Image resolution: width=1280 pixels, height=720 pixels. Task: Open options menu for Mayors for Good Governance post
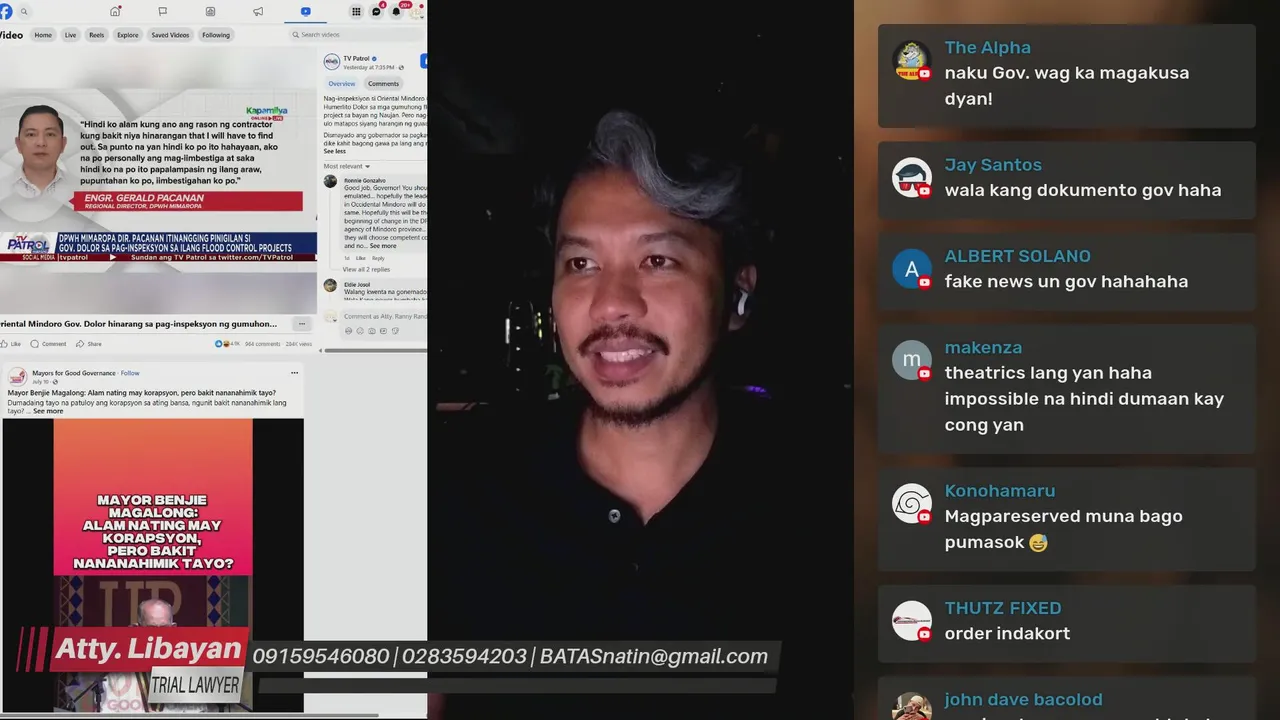pyautogui.click(x=294, y=372)
